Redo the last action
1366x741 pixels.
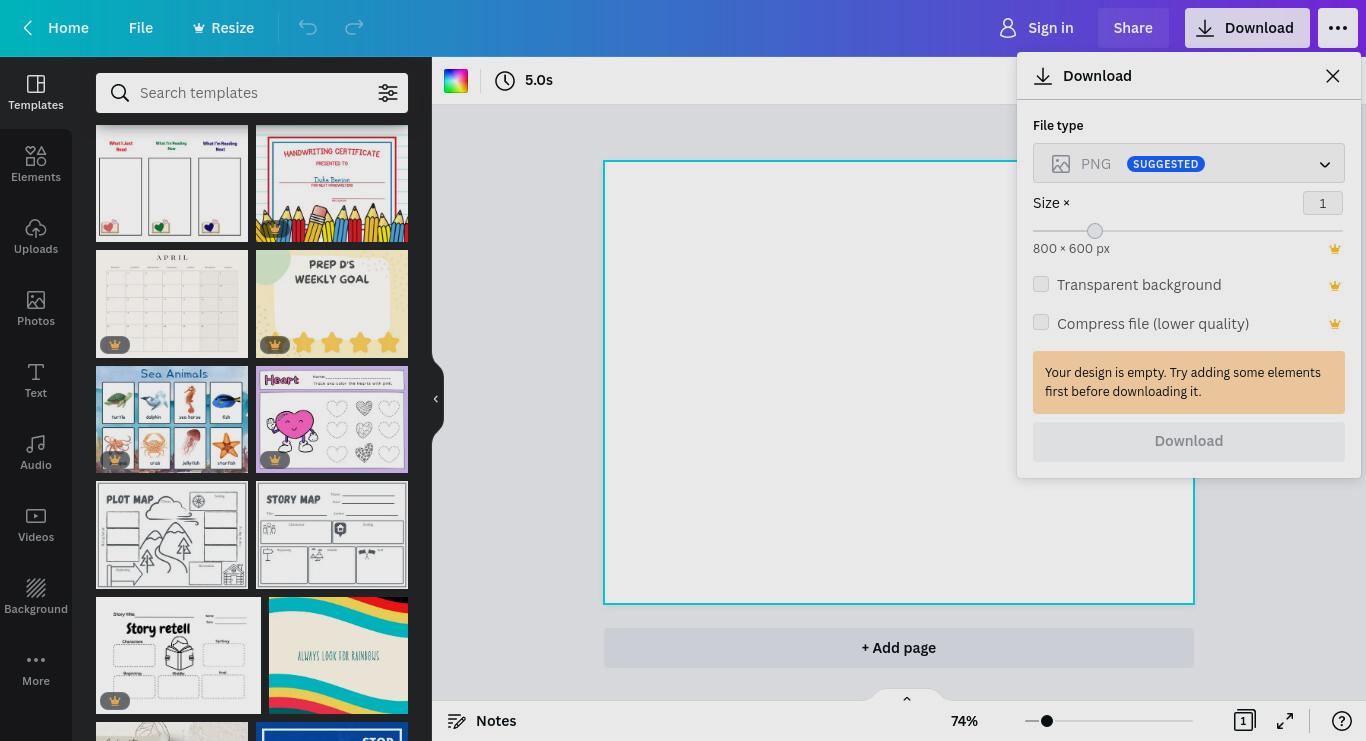tap(354, 28)
